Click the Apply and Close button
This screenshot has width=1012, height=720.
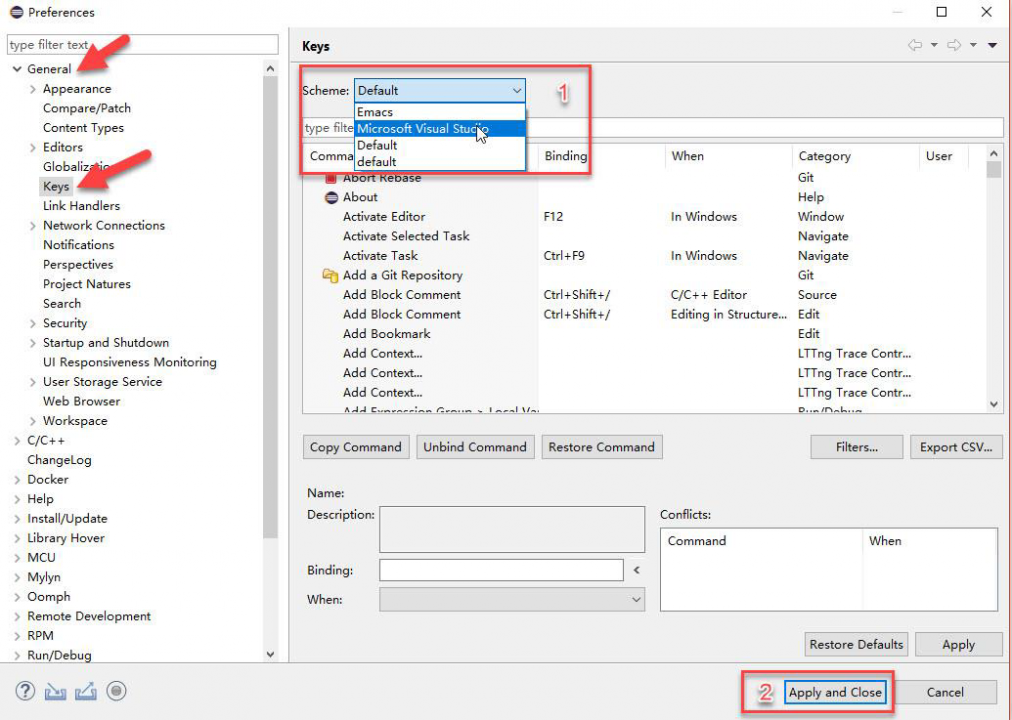click(837, 691)
